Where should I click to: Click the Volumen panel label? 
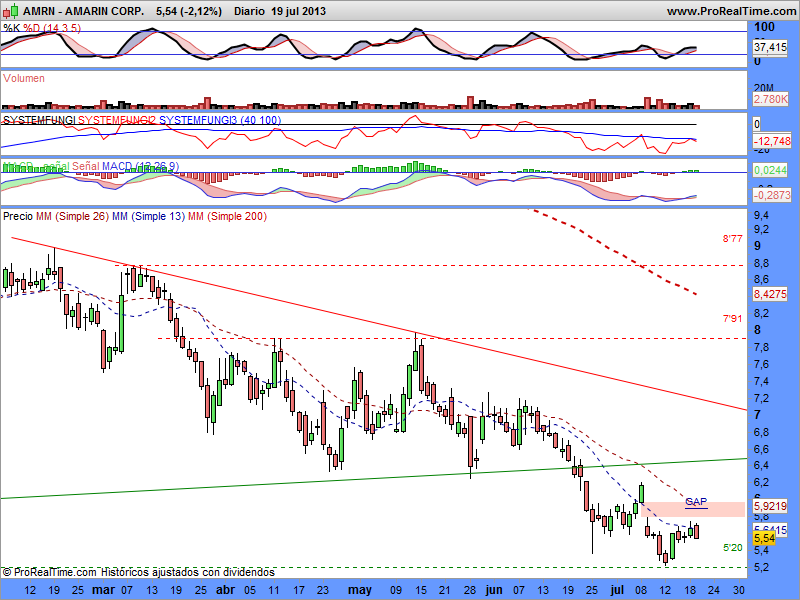tap(23, 78)
